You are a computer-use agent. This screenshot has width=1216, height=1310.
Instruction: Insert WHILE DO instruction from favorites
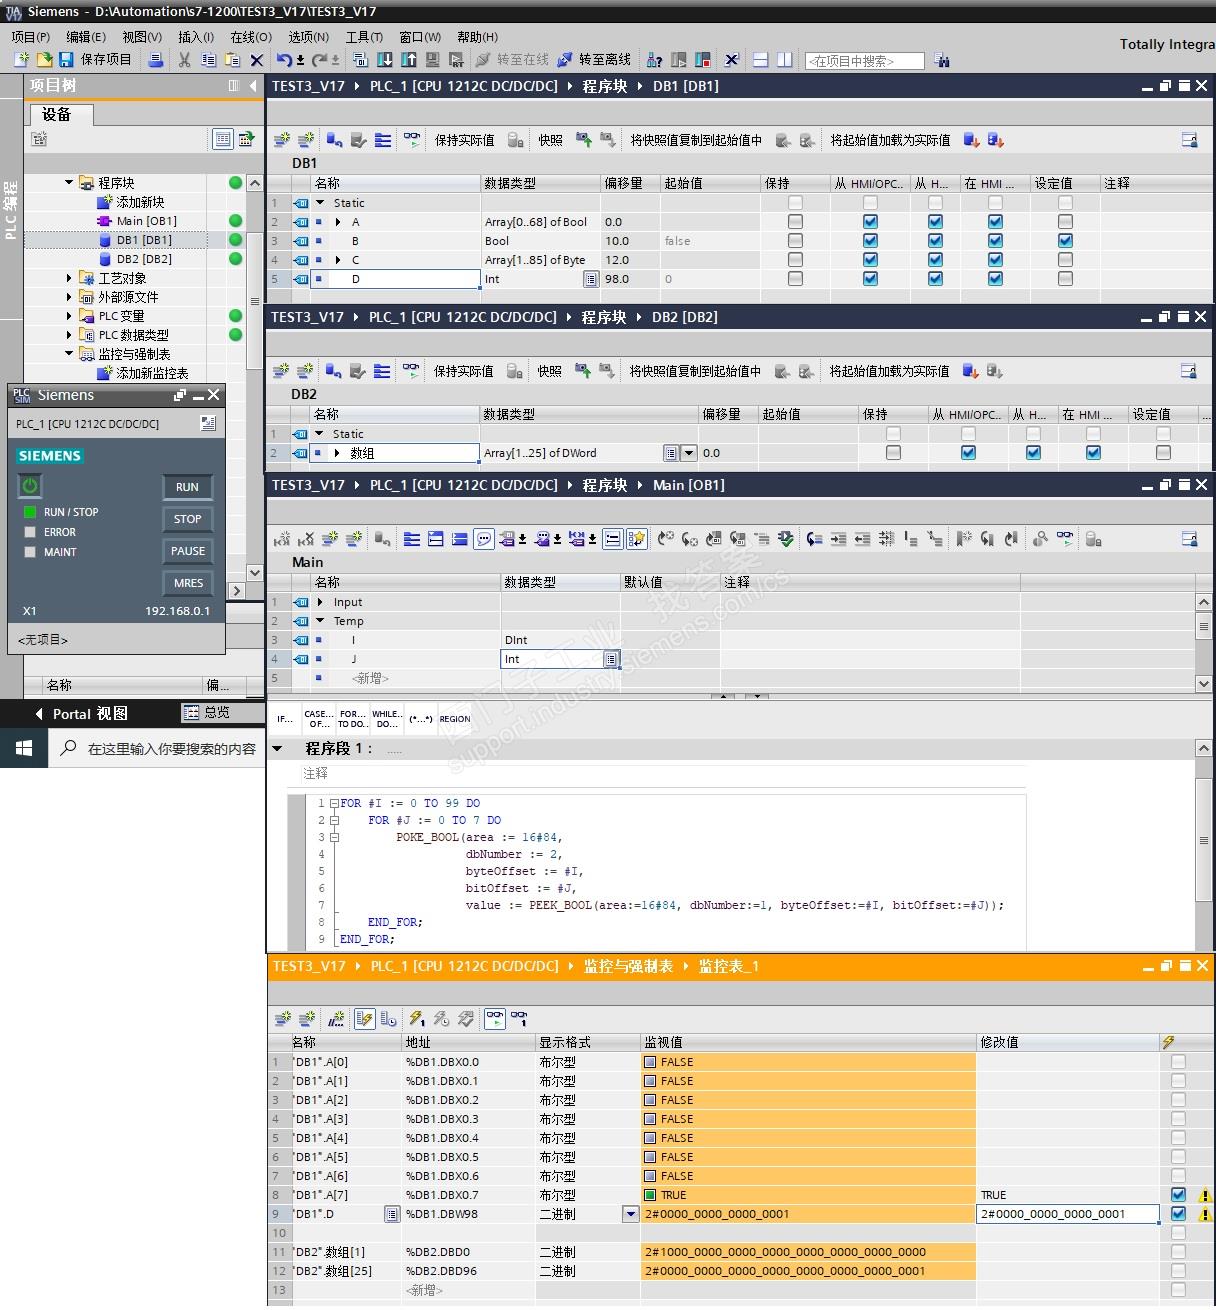[x=385, y=719]
